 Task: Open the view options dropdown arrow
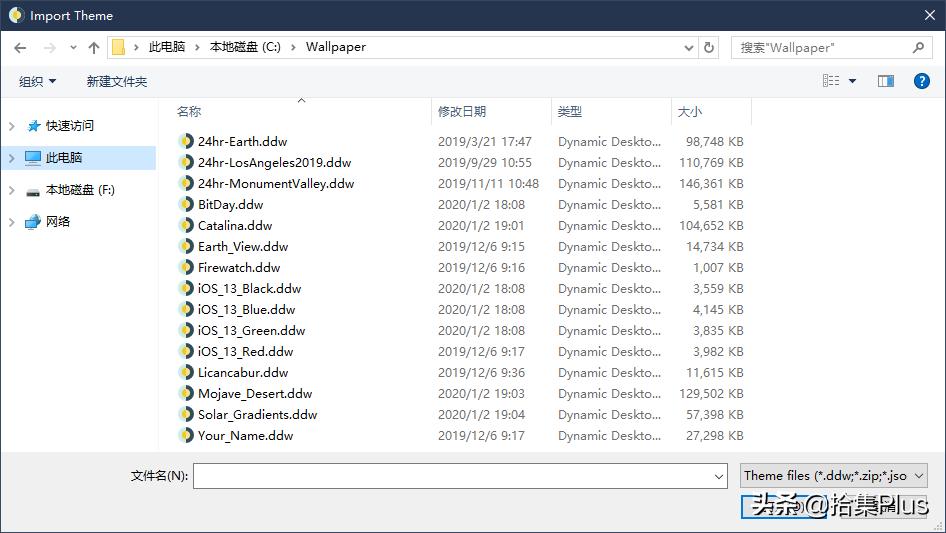coord(852,81)
